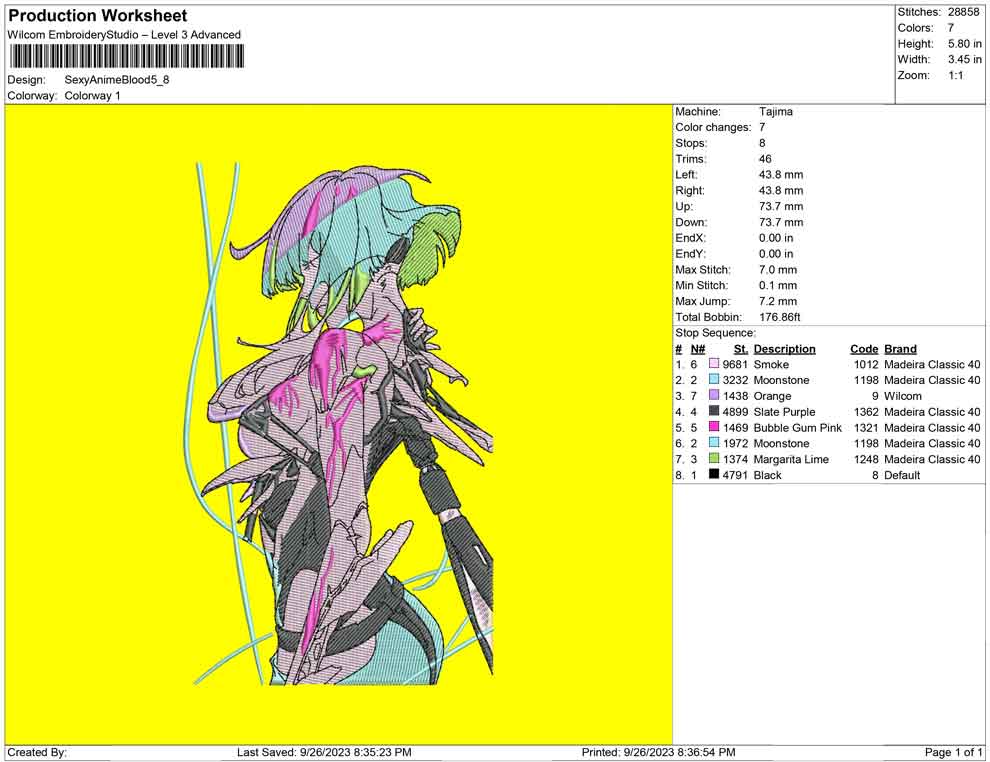Select the "Wilcom" brand in the Orange row
The image size is (990, 762).
click(902, 396)
